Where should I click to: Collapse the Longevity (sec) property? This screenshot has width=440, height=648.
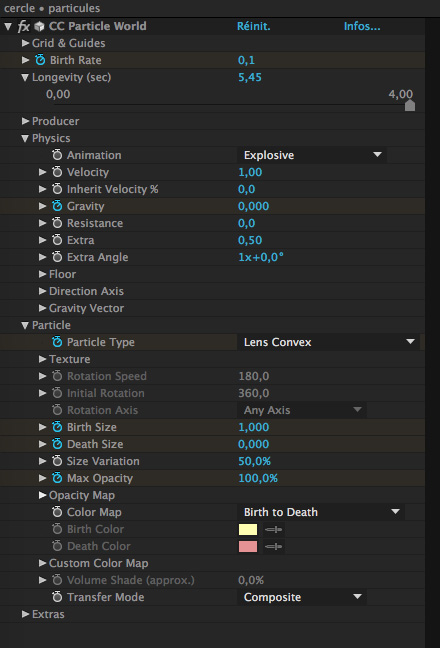[25, 77]
